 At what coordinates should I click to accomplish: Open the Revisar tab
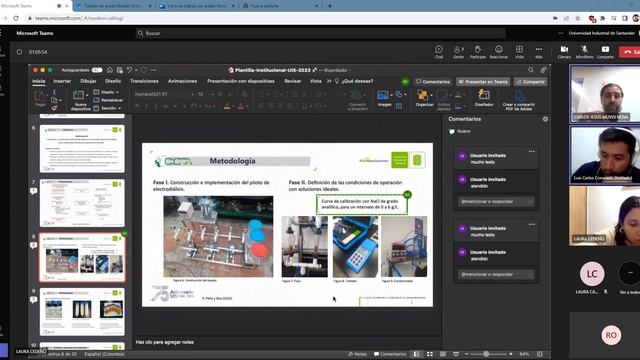pyautogui.click(x=293, y=81)
